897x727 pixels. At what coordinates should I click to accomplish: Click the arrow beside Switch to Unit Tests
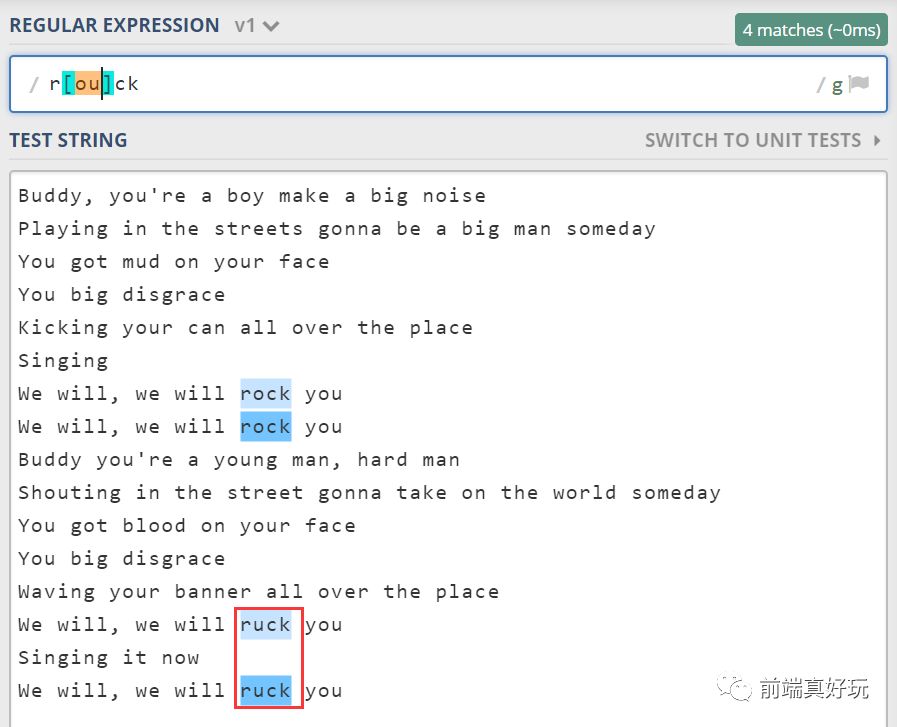pos(877,140)
